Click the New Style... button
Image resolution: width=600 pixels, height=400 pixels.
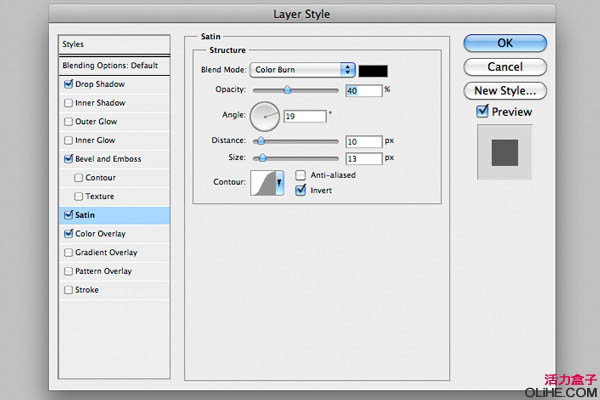pyautogui.click(x=505, y=91)
